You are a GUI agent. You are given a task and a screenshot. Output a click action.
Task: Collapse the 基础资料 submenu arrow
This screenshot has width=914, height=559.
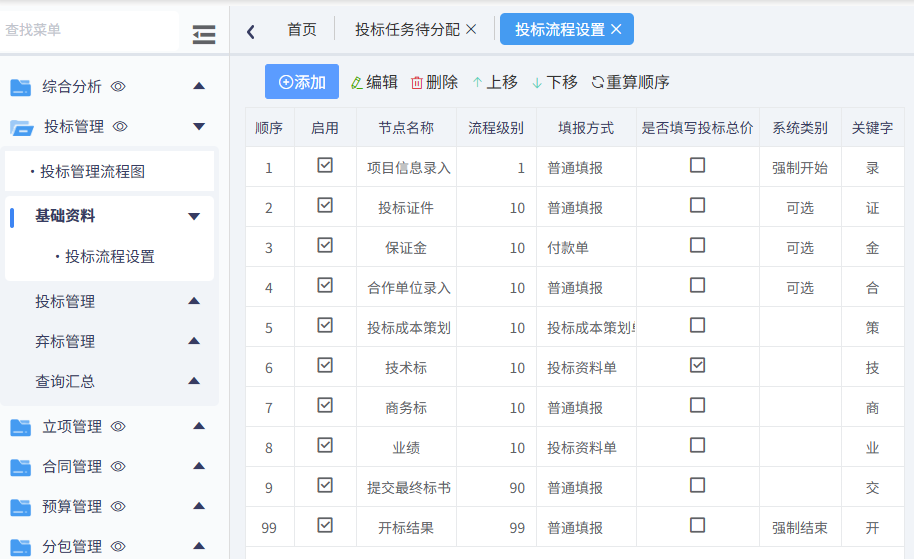pyautogui.click(x=194, y=216)
